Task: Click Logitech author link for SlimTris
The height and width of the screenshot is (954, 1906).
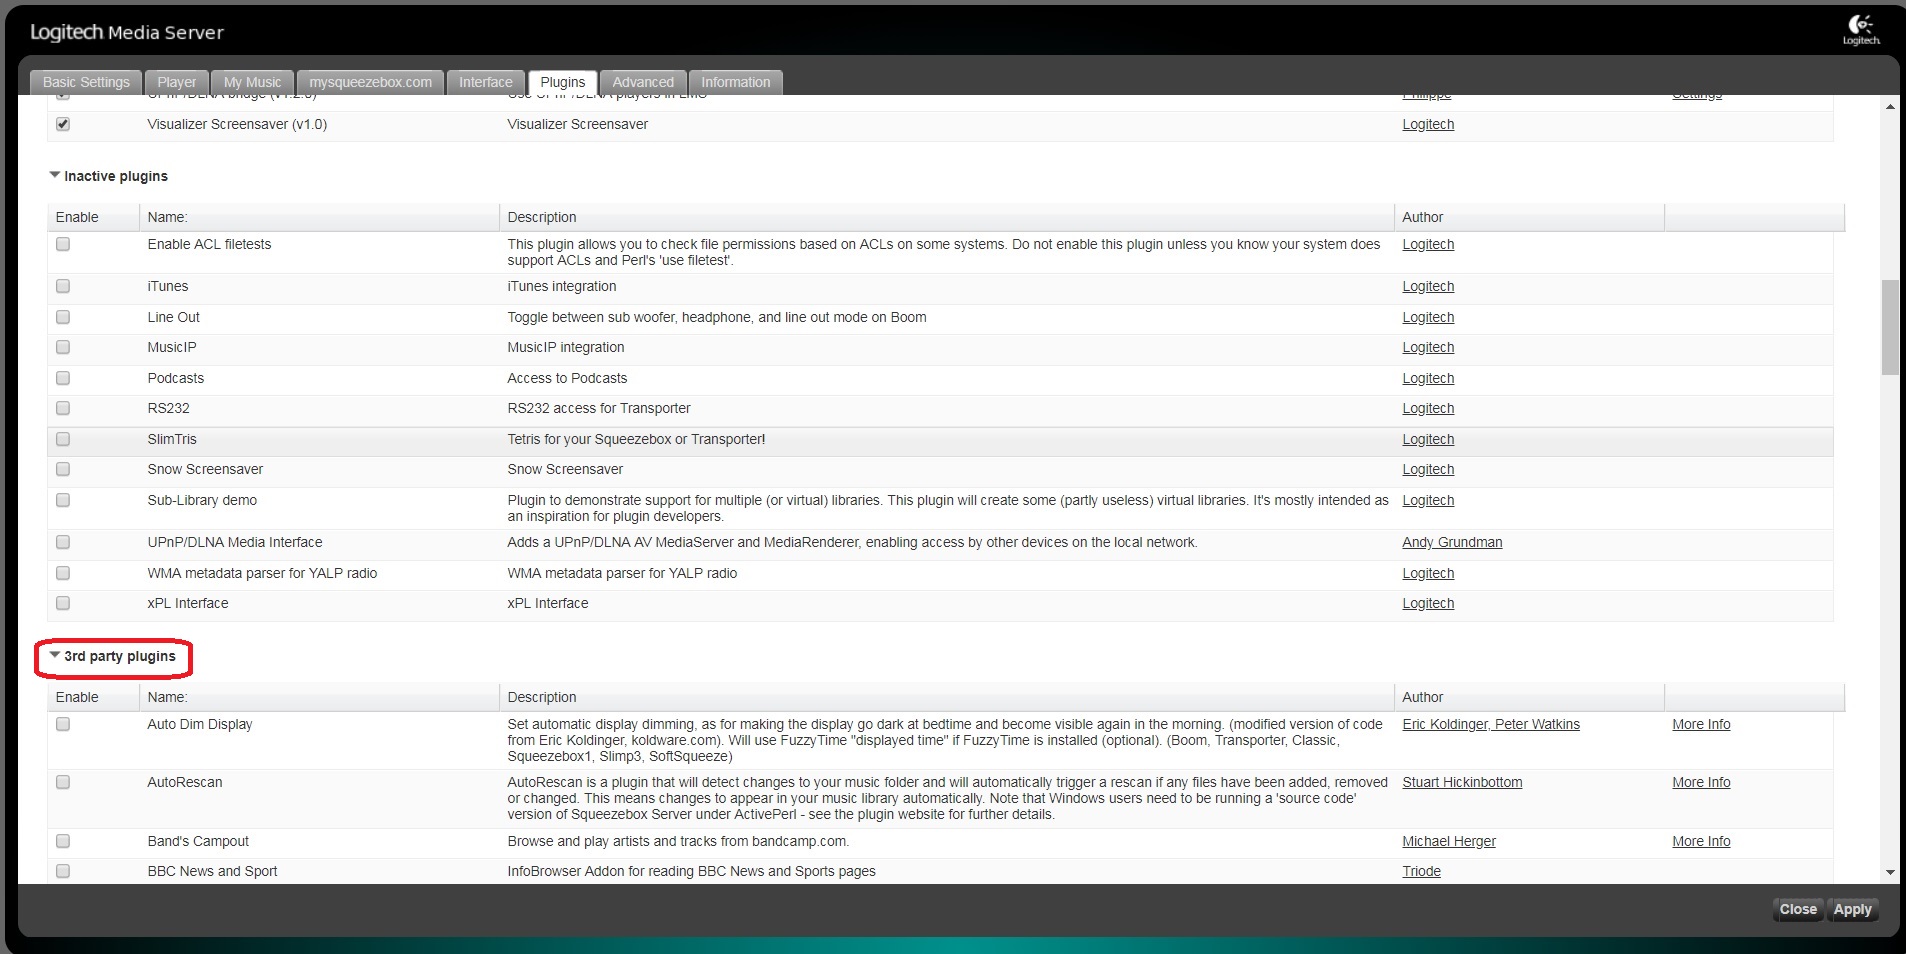Action: pyautogui.click(x=1428, y=439)
